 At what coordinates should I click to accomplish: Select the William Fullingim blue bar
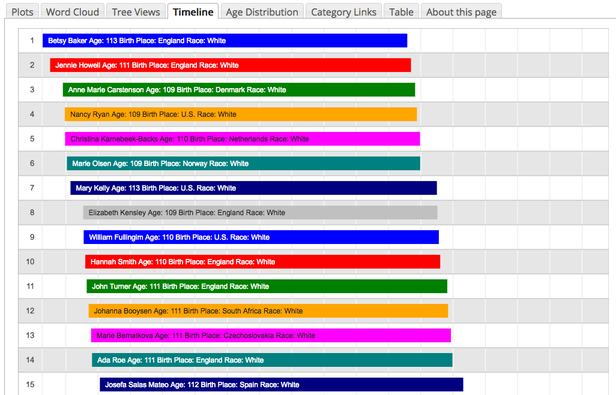261,237
